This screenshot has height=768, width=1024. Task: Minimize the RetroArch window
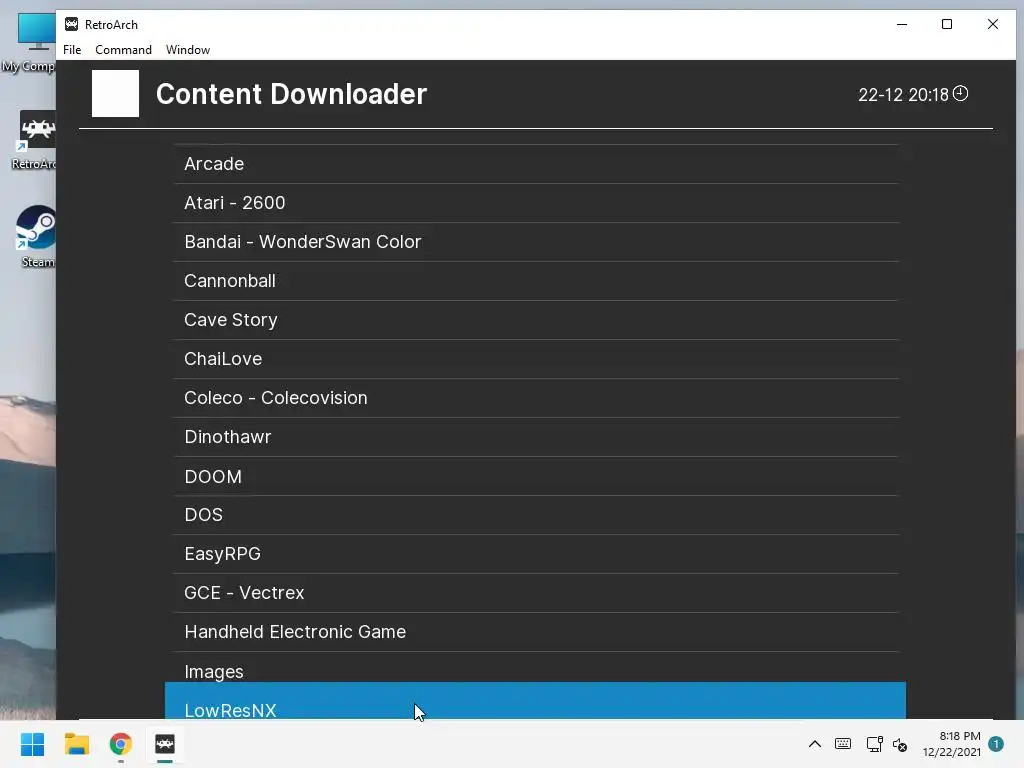click(x=902, y=24)
